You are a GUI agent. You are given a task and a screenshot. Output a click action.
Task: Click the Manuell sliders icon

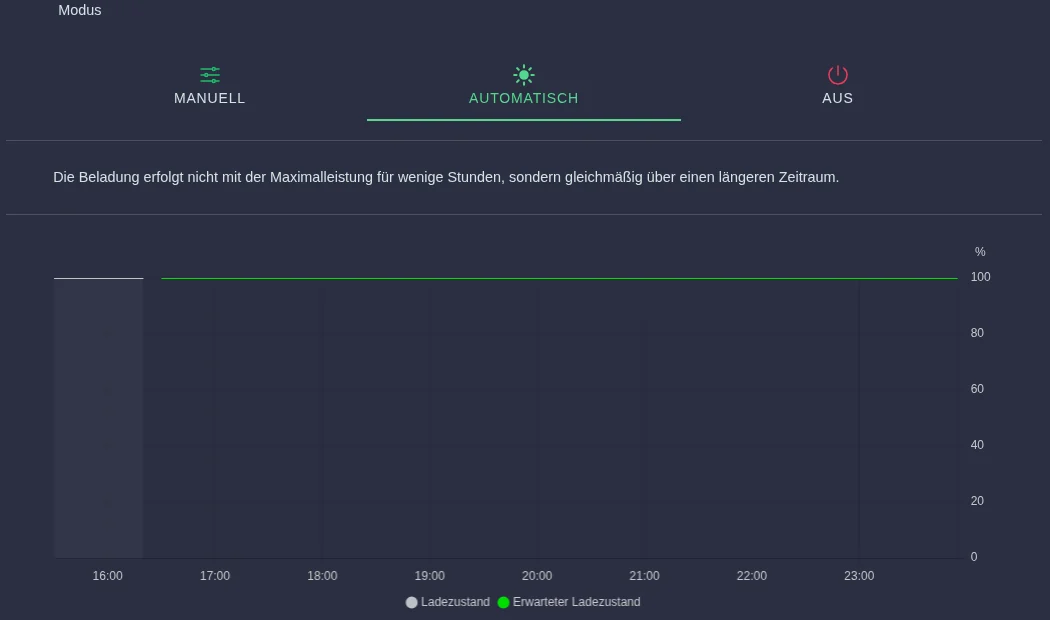point(210,74)
